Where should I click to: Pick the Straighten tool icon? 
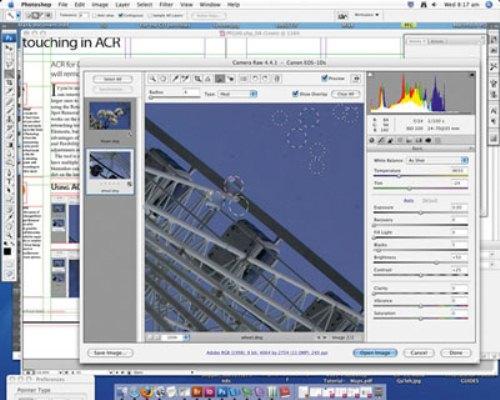pyautogui.click(x=208, y=79)
